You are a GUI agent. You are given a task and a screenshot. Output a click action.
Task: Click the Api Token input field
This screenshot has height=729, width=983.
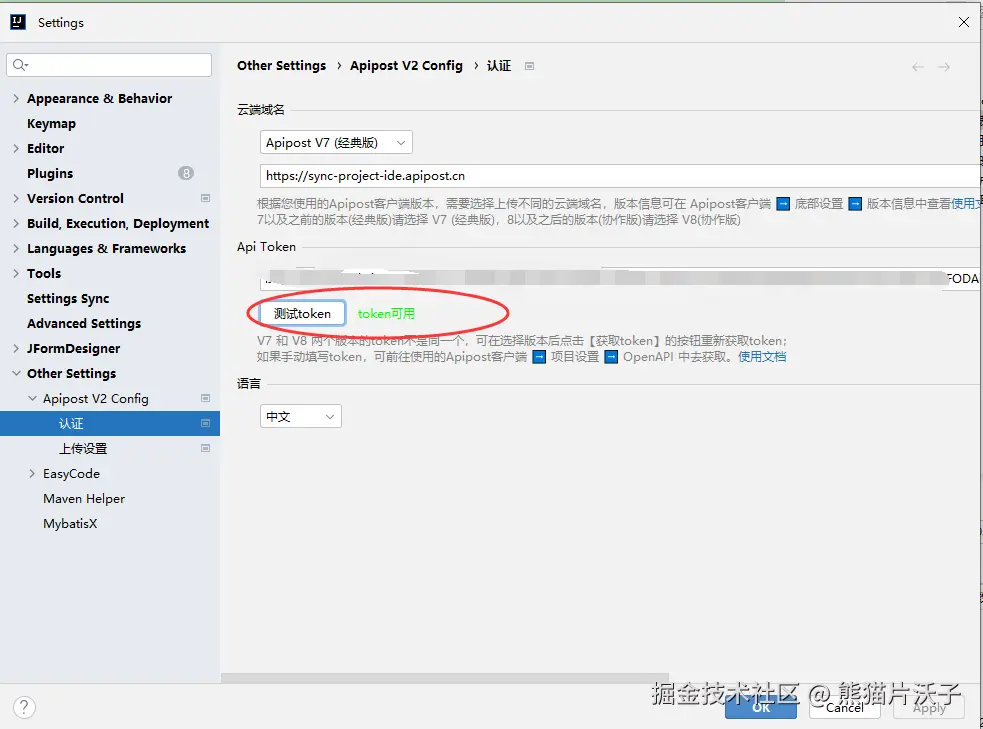[621, 278]
